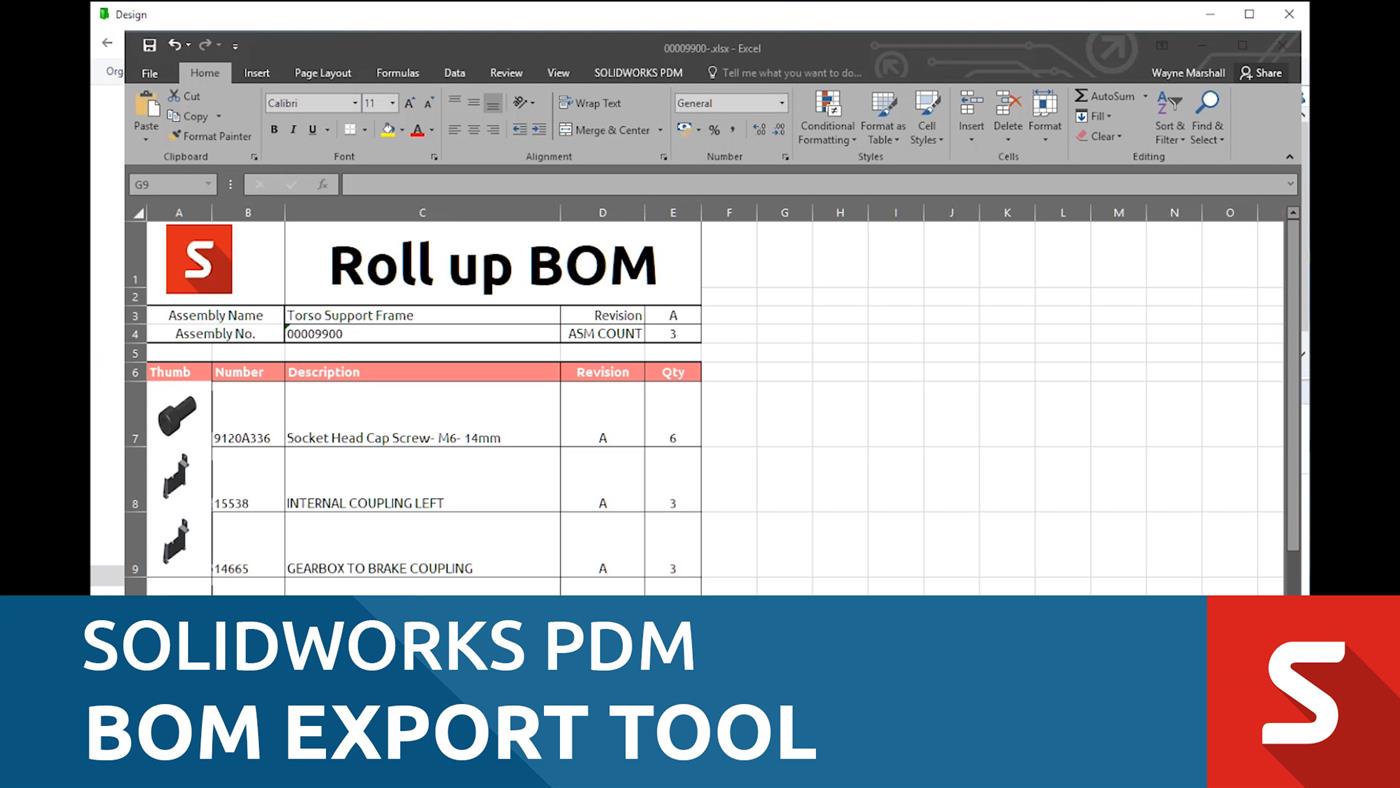Click the Sort & Filter icon
This screenshot has height=788, width=1400.
pyautogui.click(x=1169, y=117)
